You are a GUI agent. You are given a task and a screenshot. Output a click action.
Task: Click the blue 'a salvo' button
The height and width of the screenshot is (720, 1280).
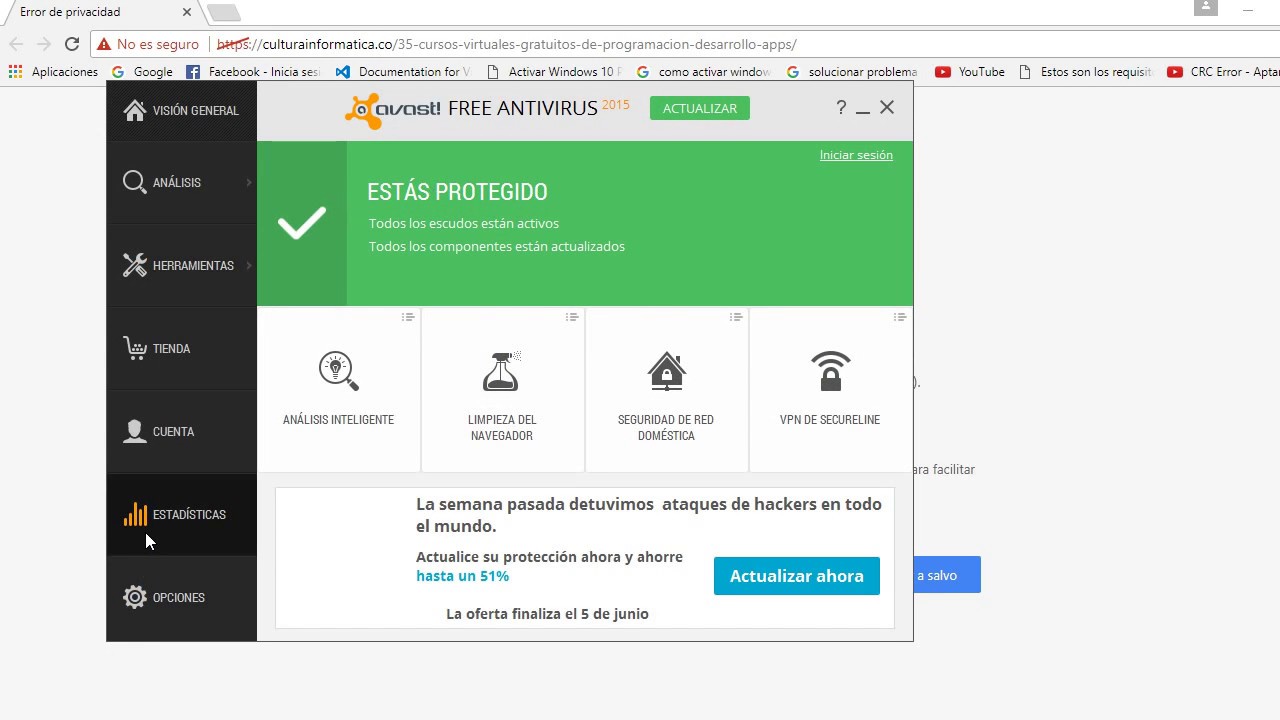(947, 575)
